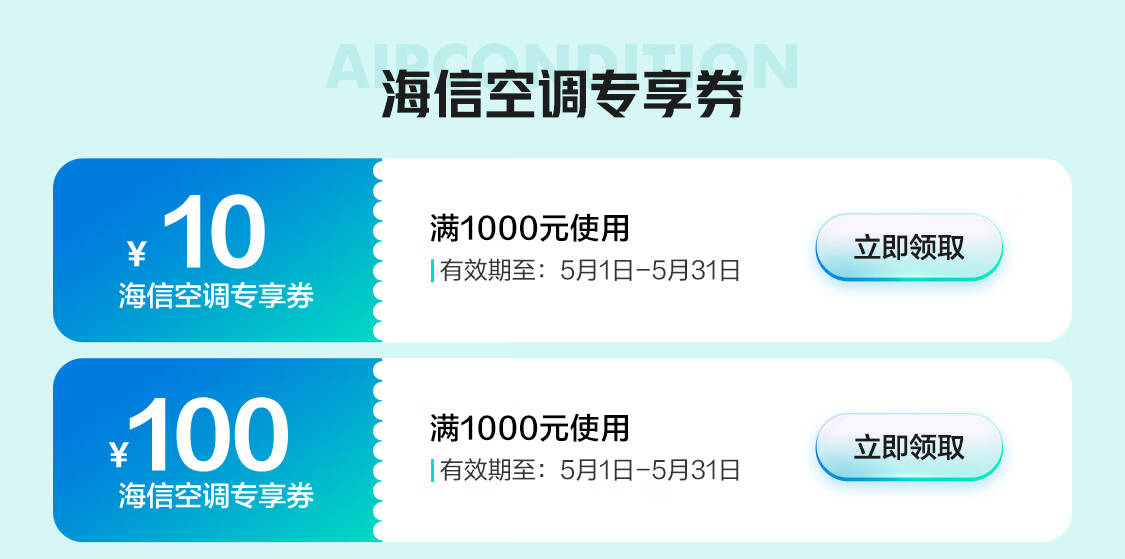
Task: Click the faded AIRCONDITION background text
Action: [562, 66]
